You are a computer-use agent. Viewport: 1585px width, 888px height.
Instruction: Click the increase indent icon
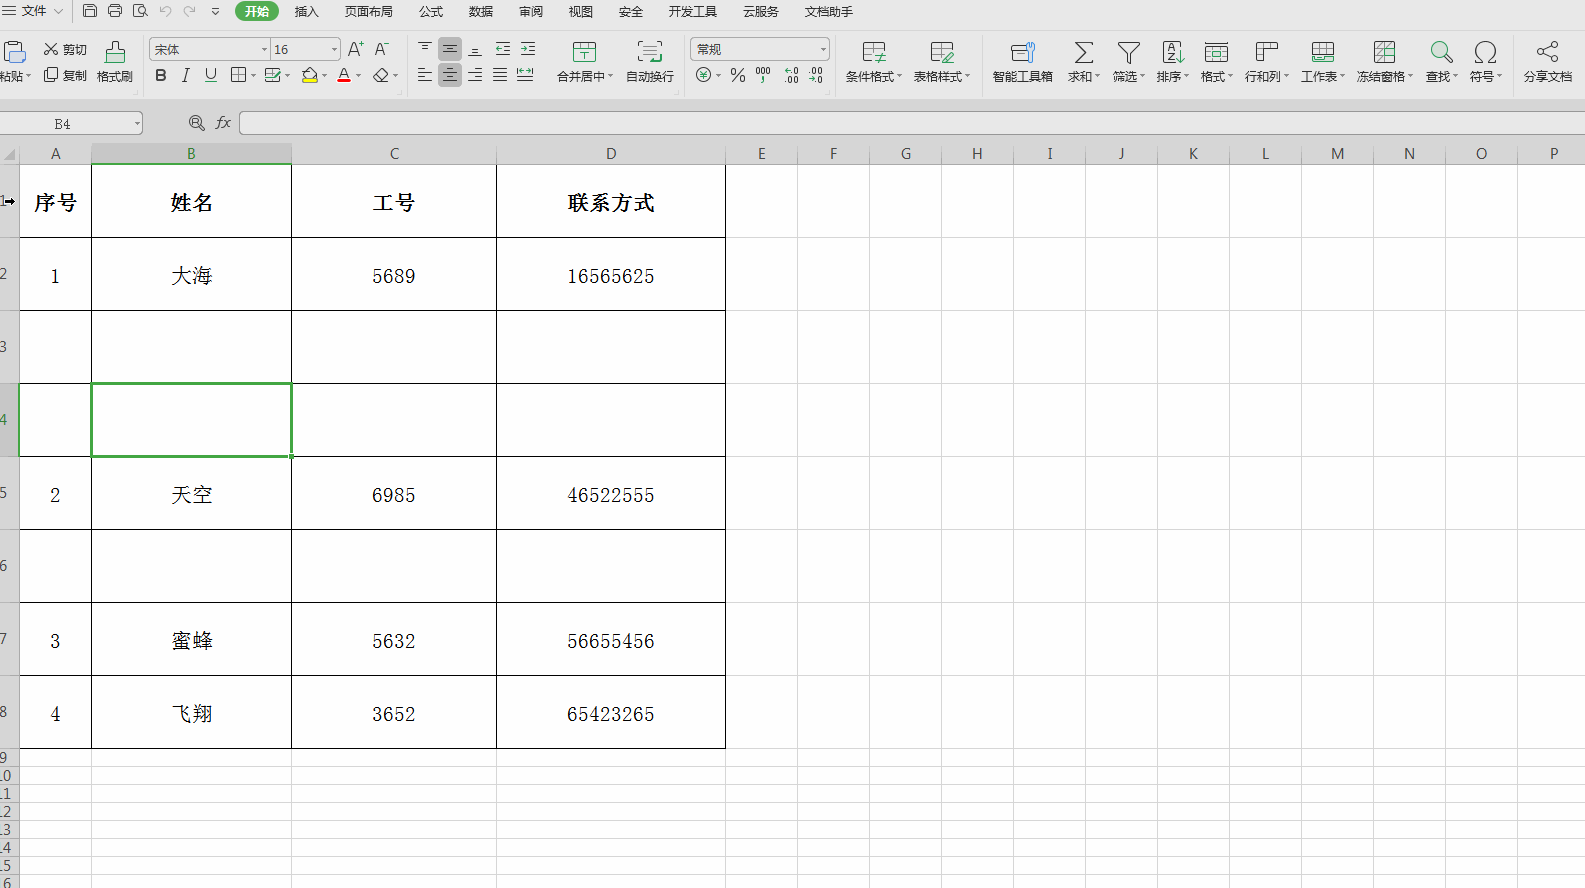point(528,48)
